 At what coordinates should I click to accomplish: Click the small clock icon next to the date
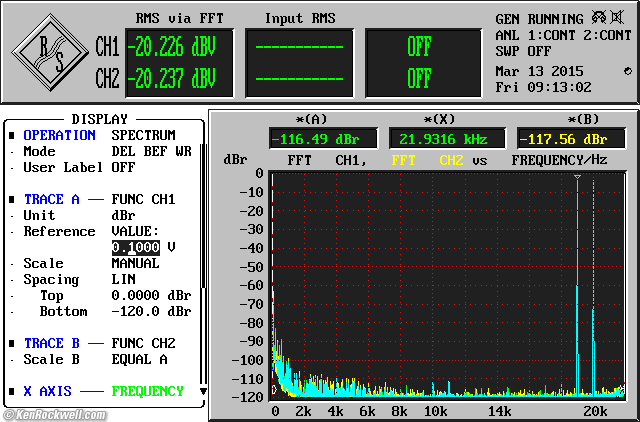(x=627, y=71)
